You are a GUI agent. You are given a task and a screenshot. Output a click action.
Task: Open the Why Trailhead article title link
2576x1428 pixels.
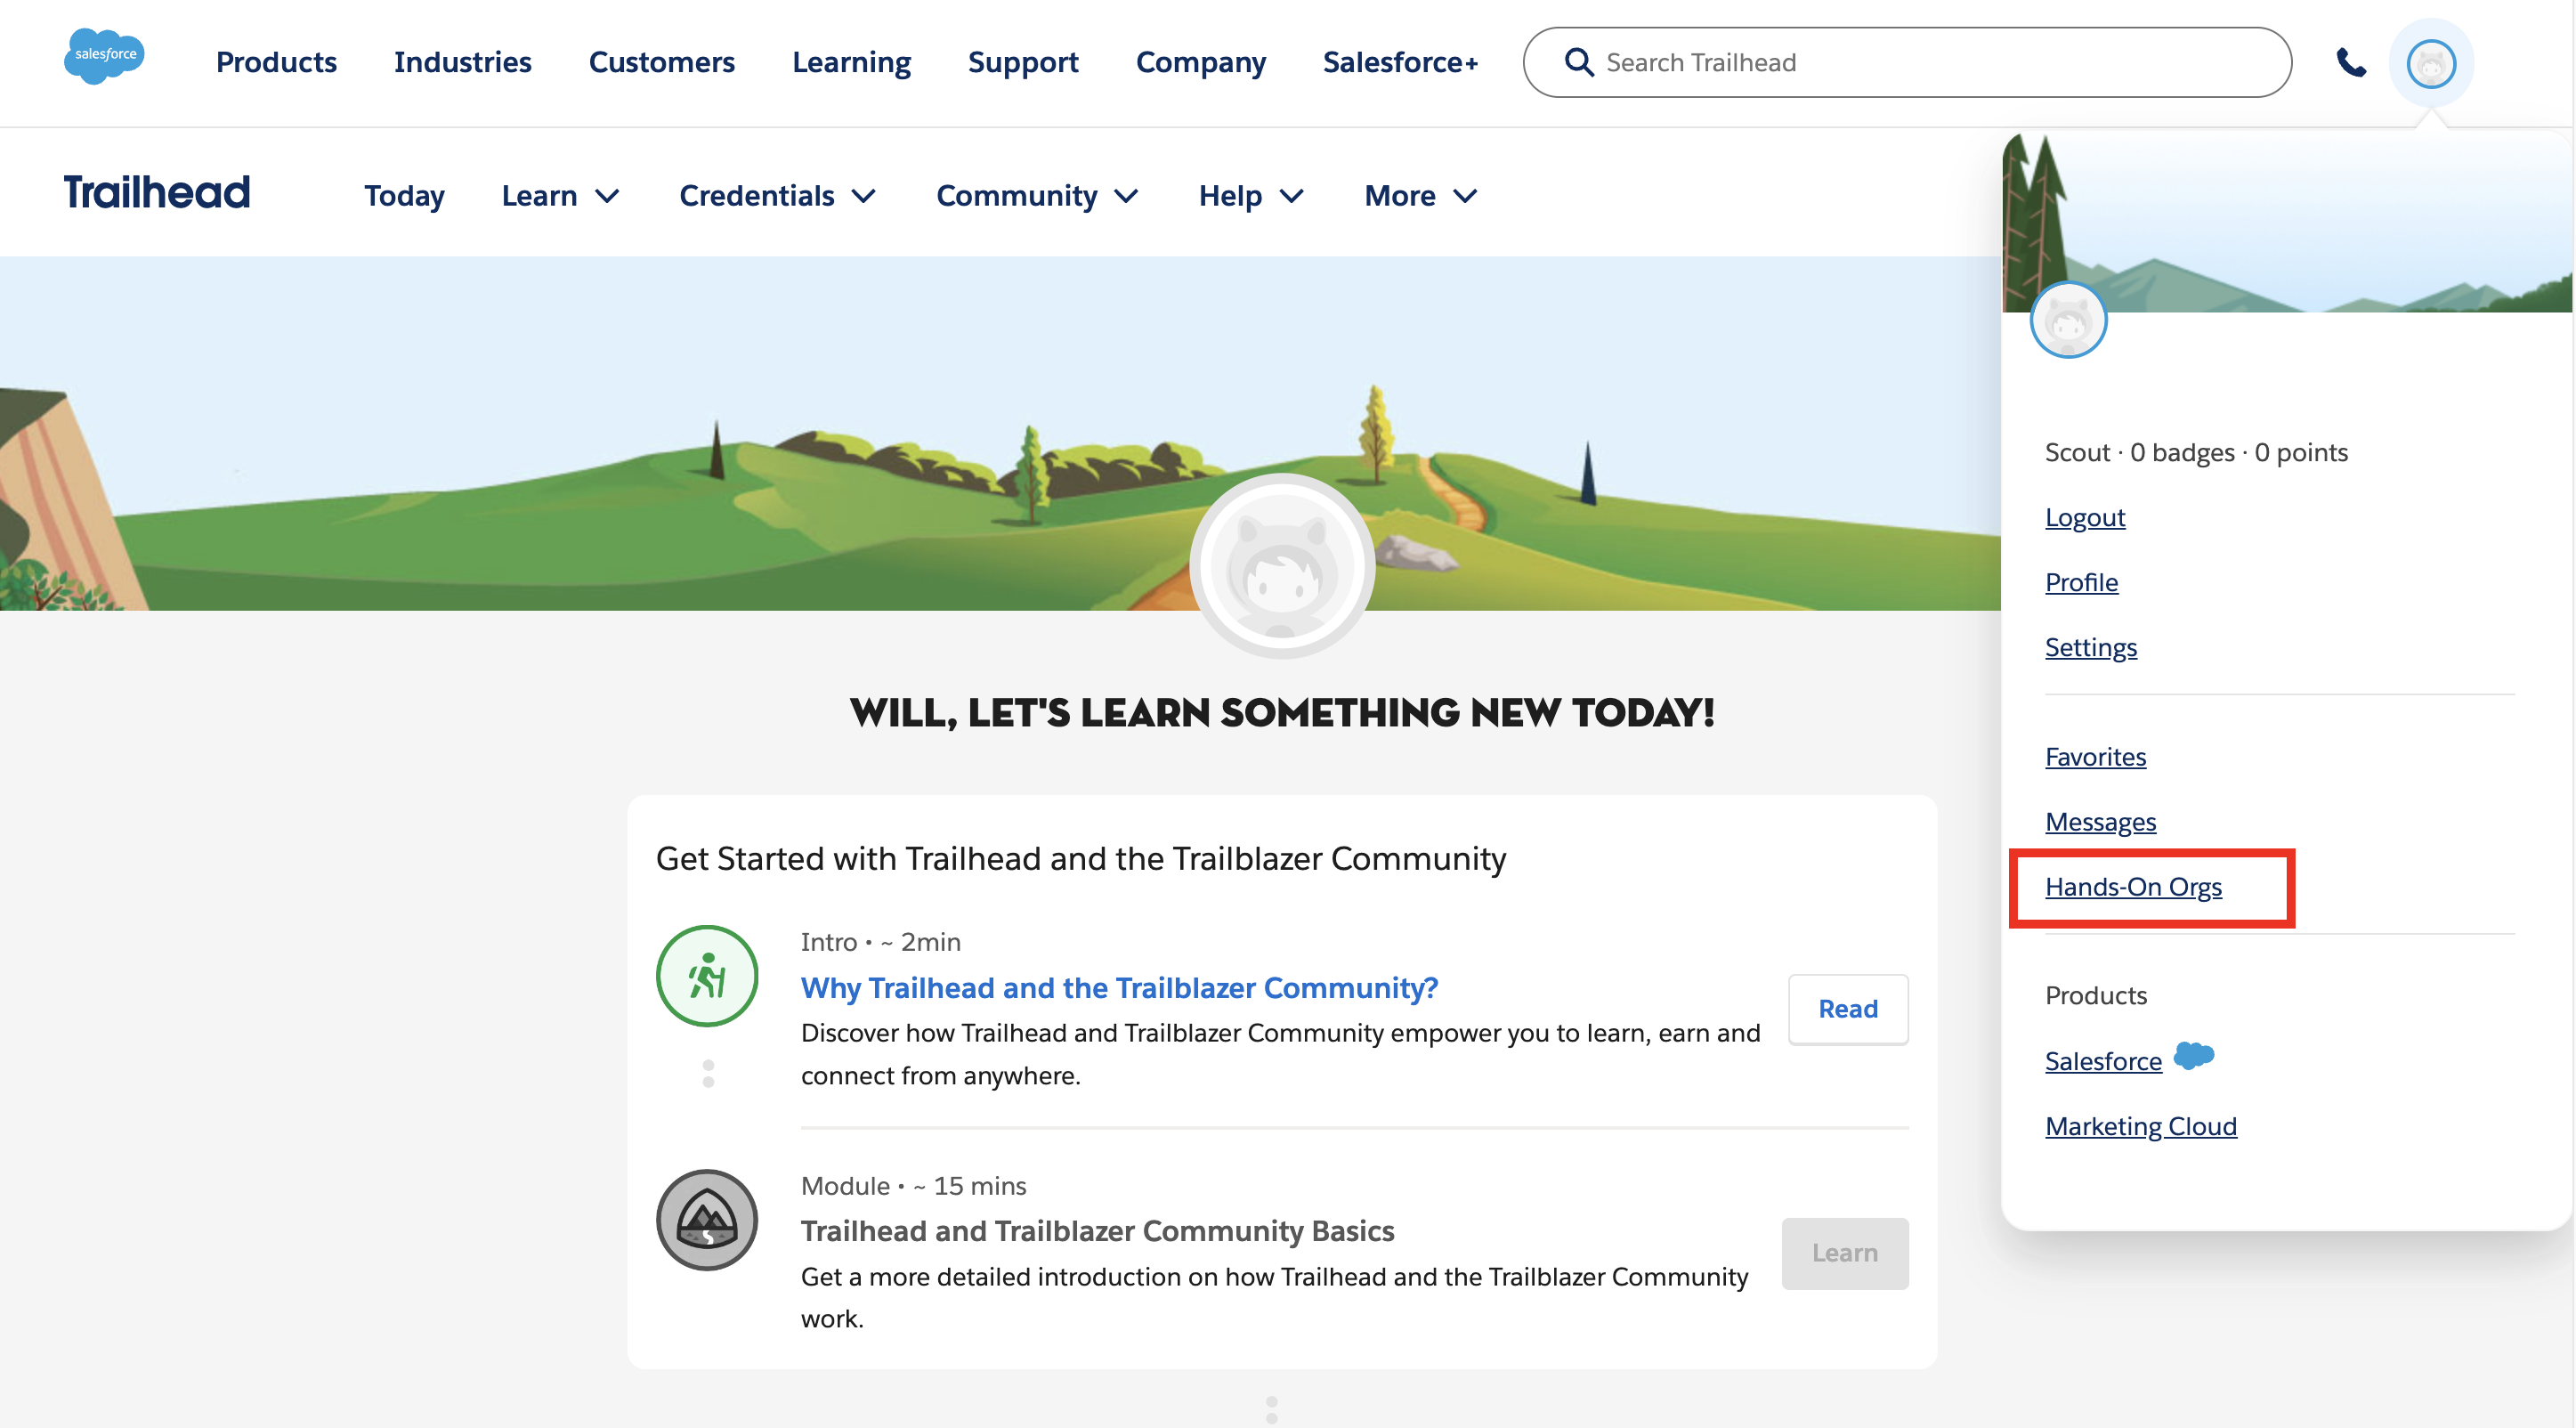point(1119,988)
